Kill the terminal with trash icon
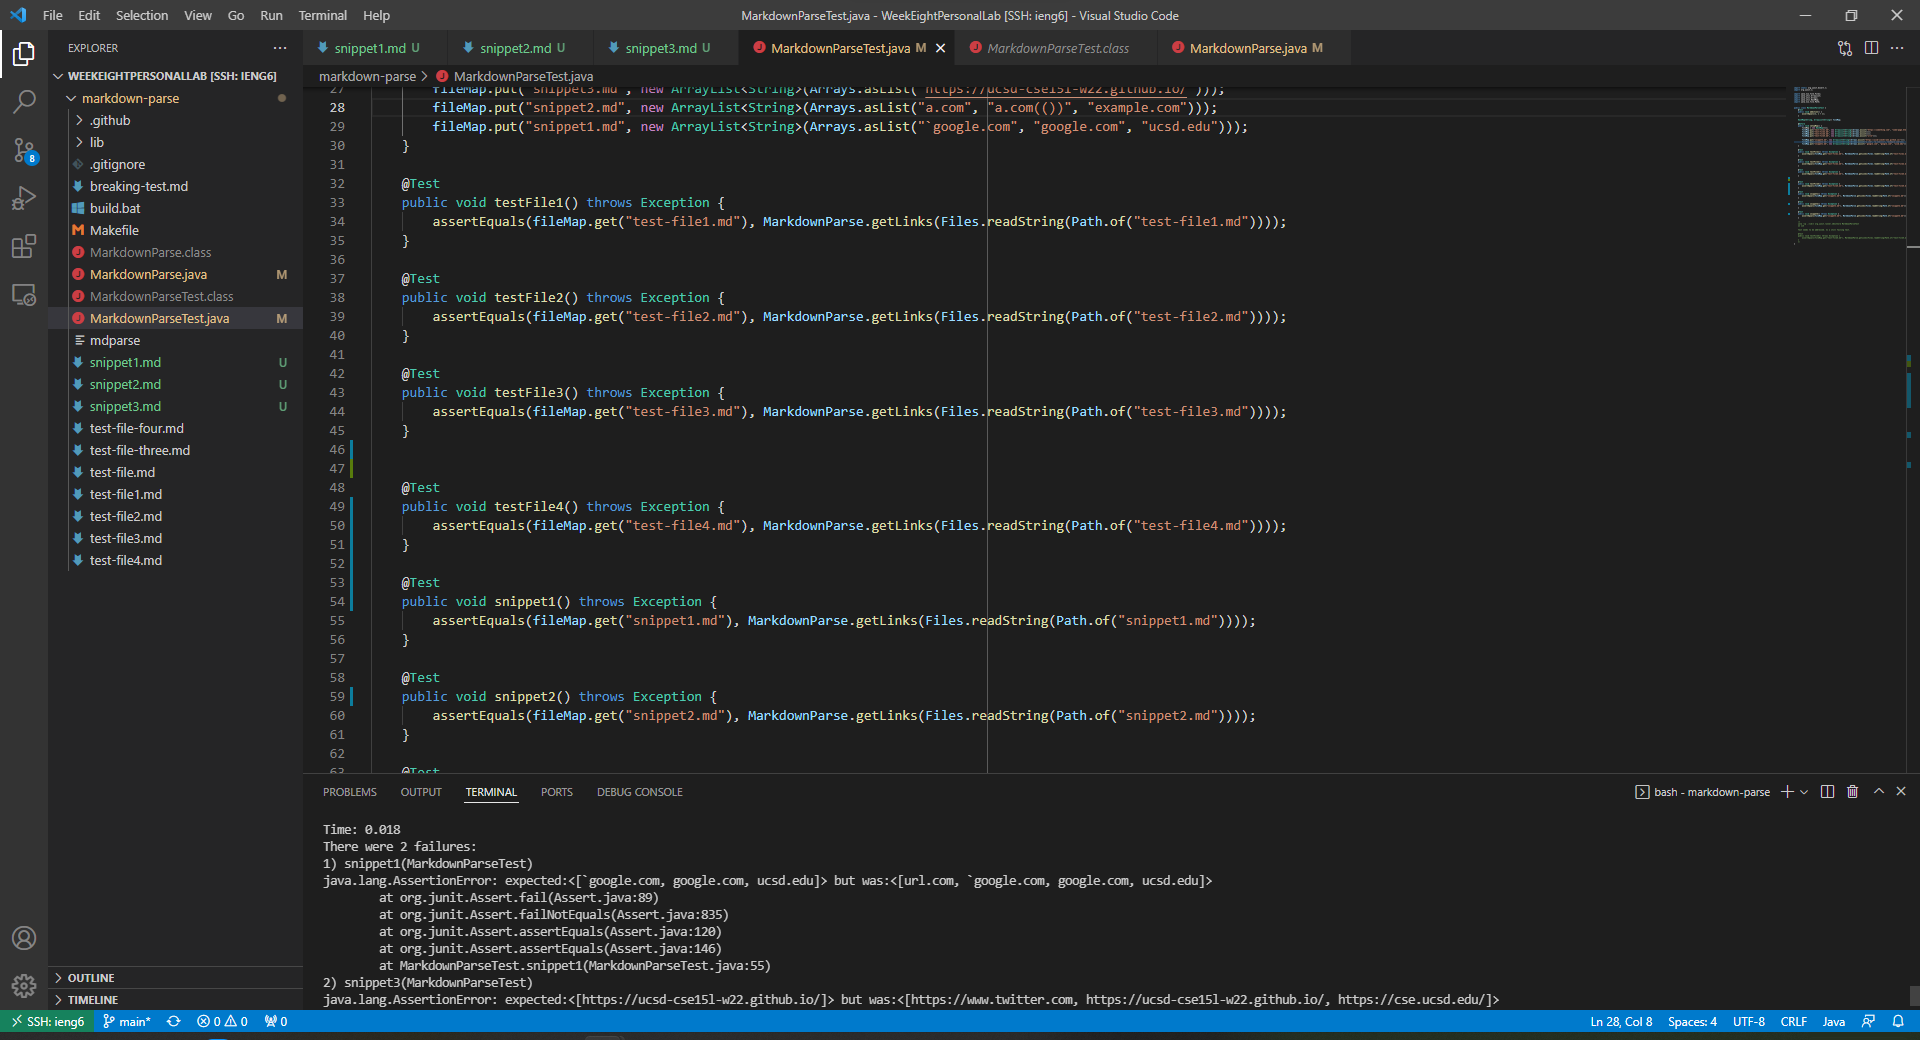1920x1040 pixels. pos(1852,791)
